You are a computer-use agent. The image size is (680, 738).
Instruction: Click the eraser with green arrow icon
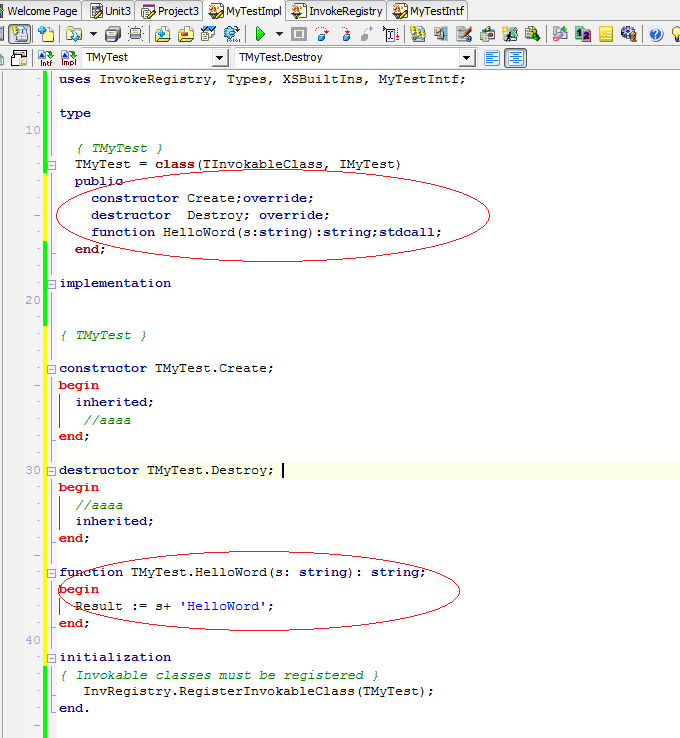pos(560,34)
